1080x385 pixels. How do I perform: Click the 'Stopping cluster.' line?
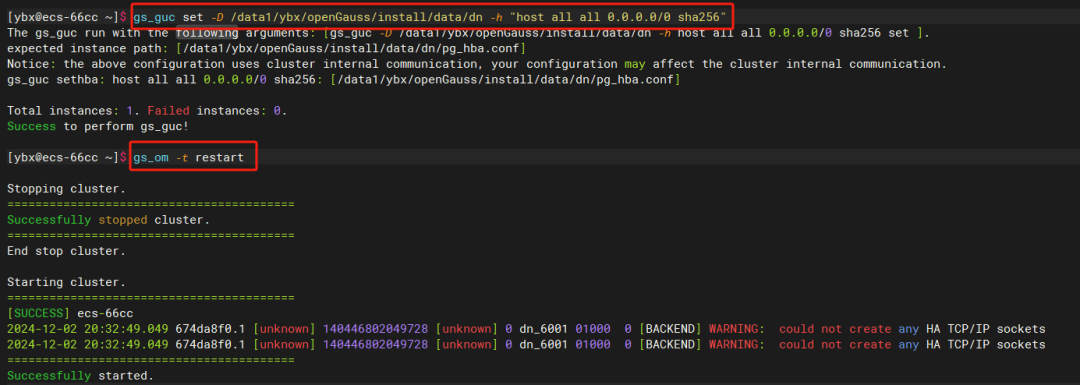[66, 189]
